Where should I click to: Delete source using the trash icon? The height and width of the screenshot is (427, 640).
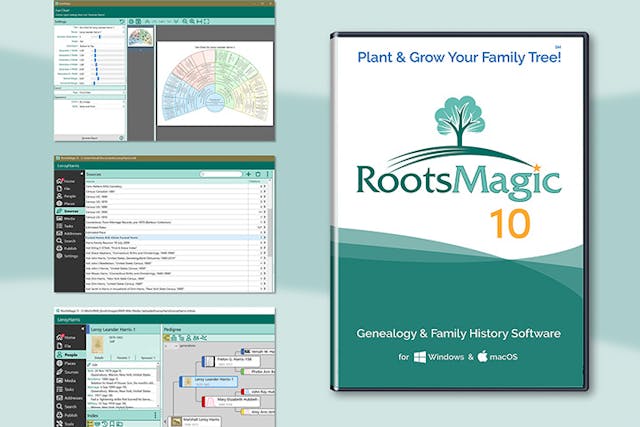pyautogui.click(x=258, y=174)
